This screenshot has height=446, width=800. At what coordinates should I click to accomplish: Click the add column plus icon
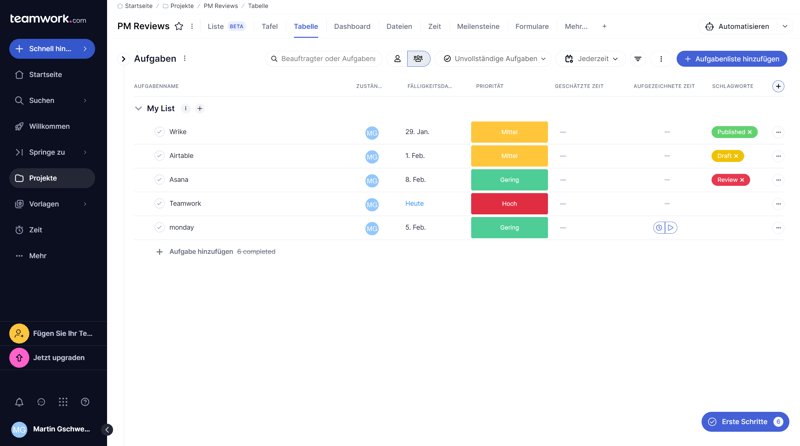(x=778, y=86)
